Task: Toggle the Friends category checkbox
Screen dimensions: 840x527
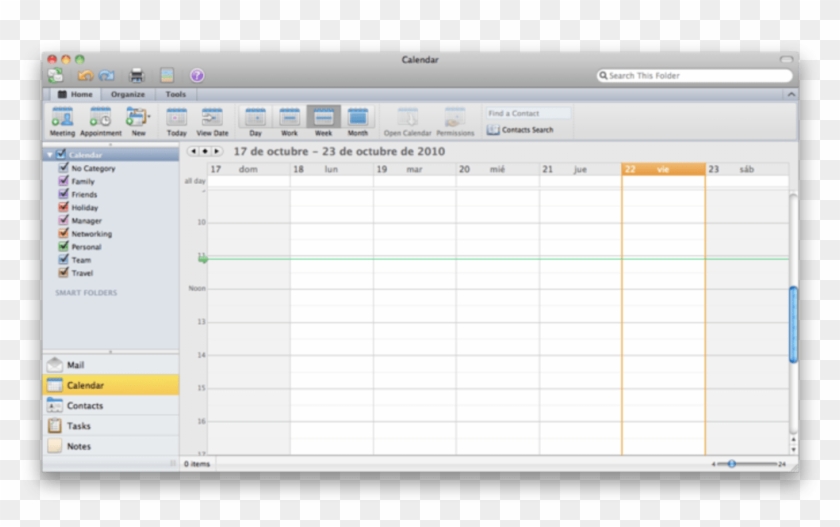Action: click(63, 194)
